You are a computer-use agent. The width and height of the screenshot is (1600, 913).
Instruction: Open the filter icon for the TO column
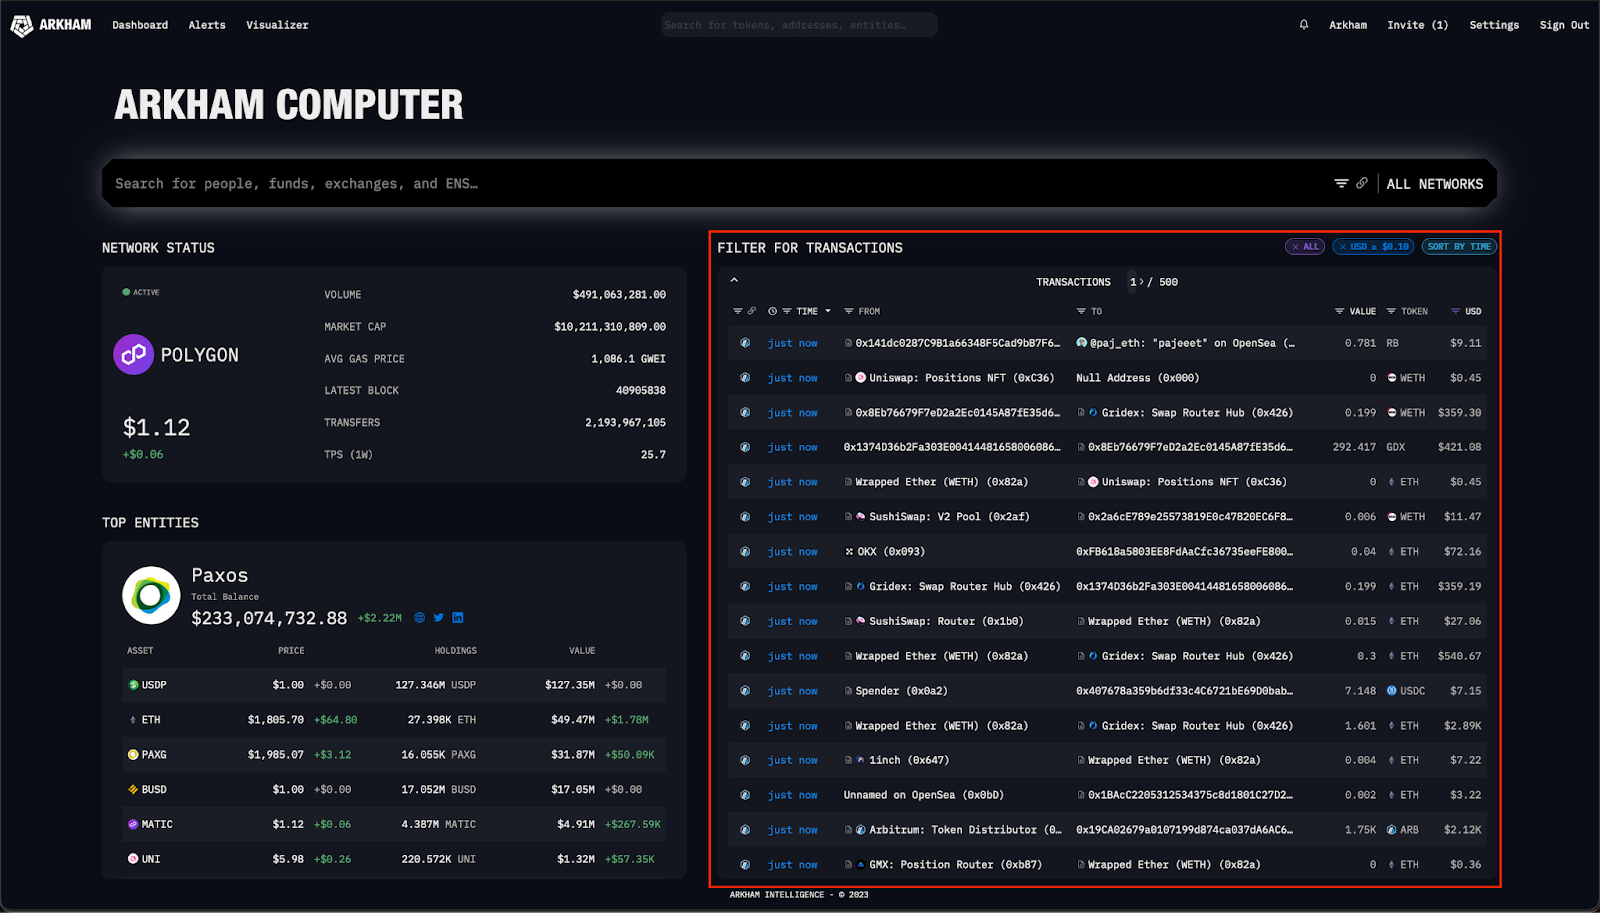(1081, 311)
